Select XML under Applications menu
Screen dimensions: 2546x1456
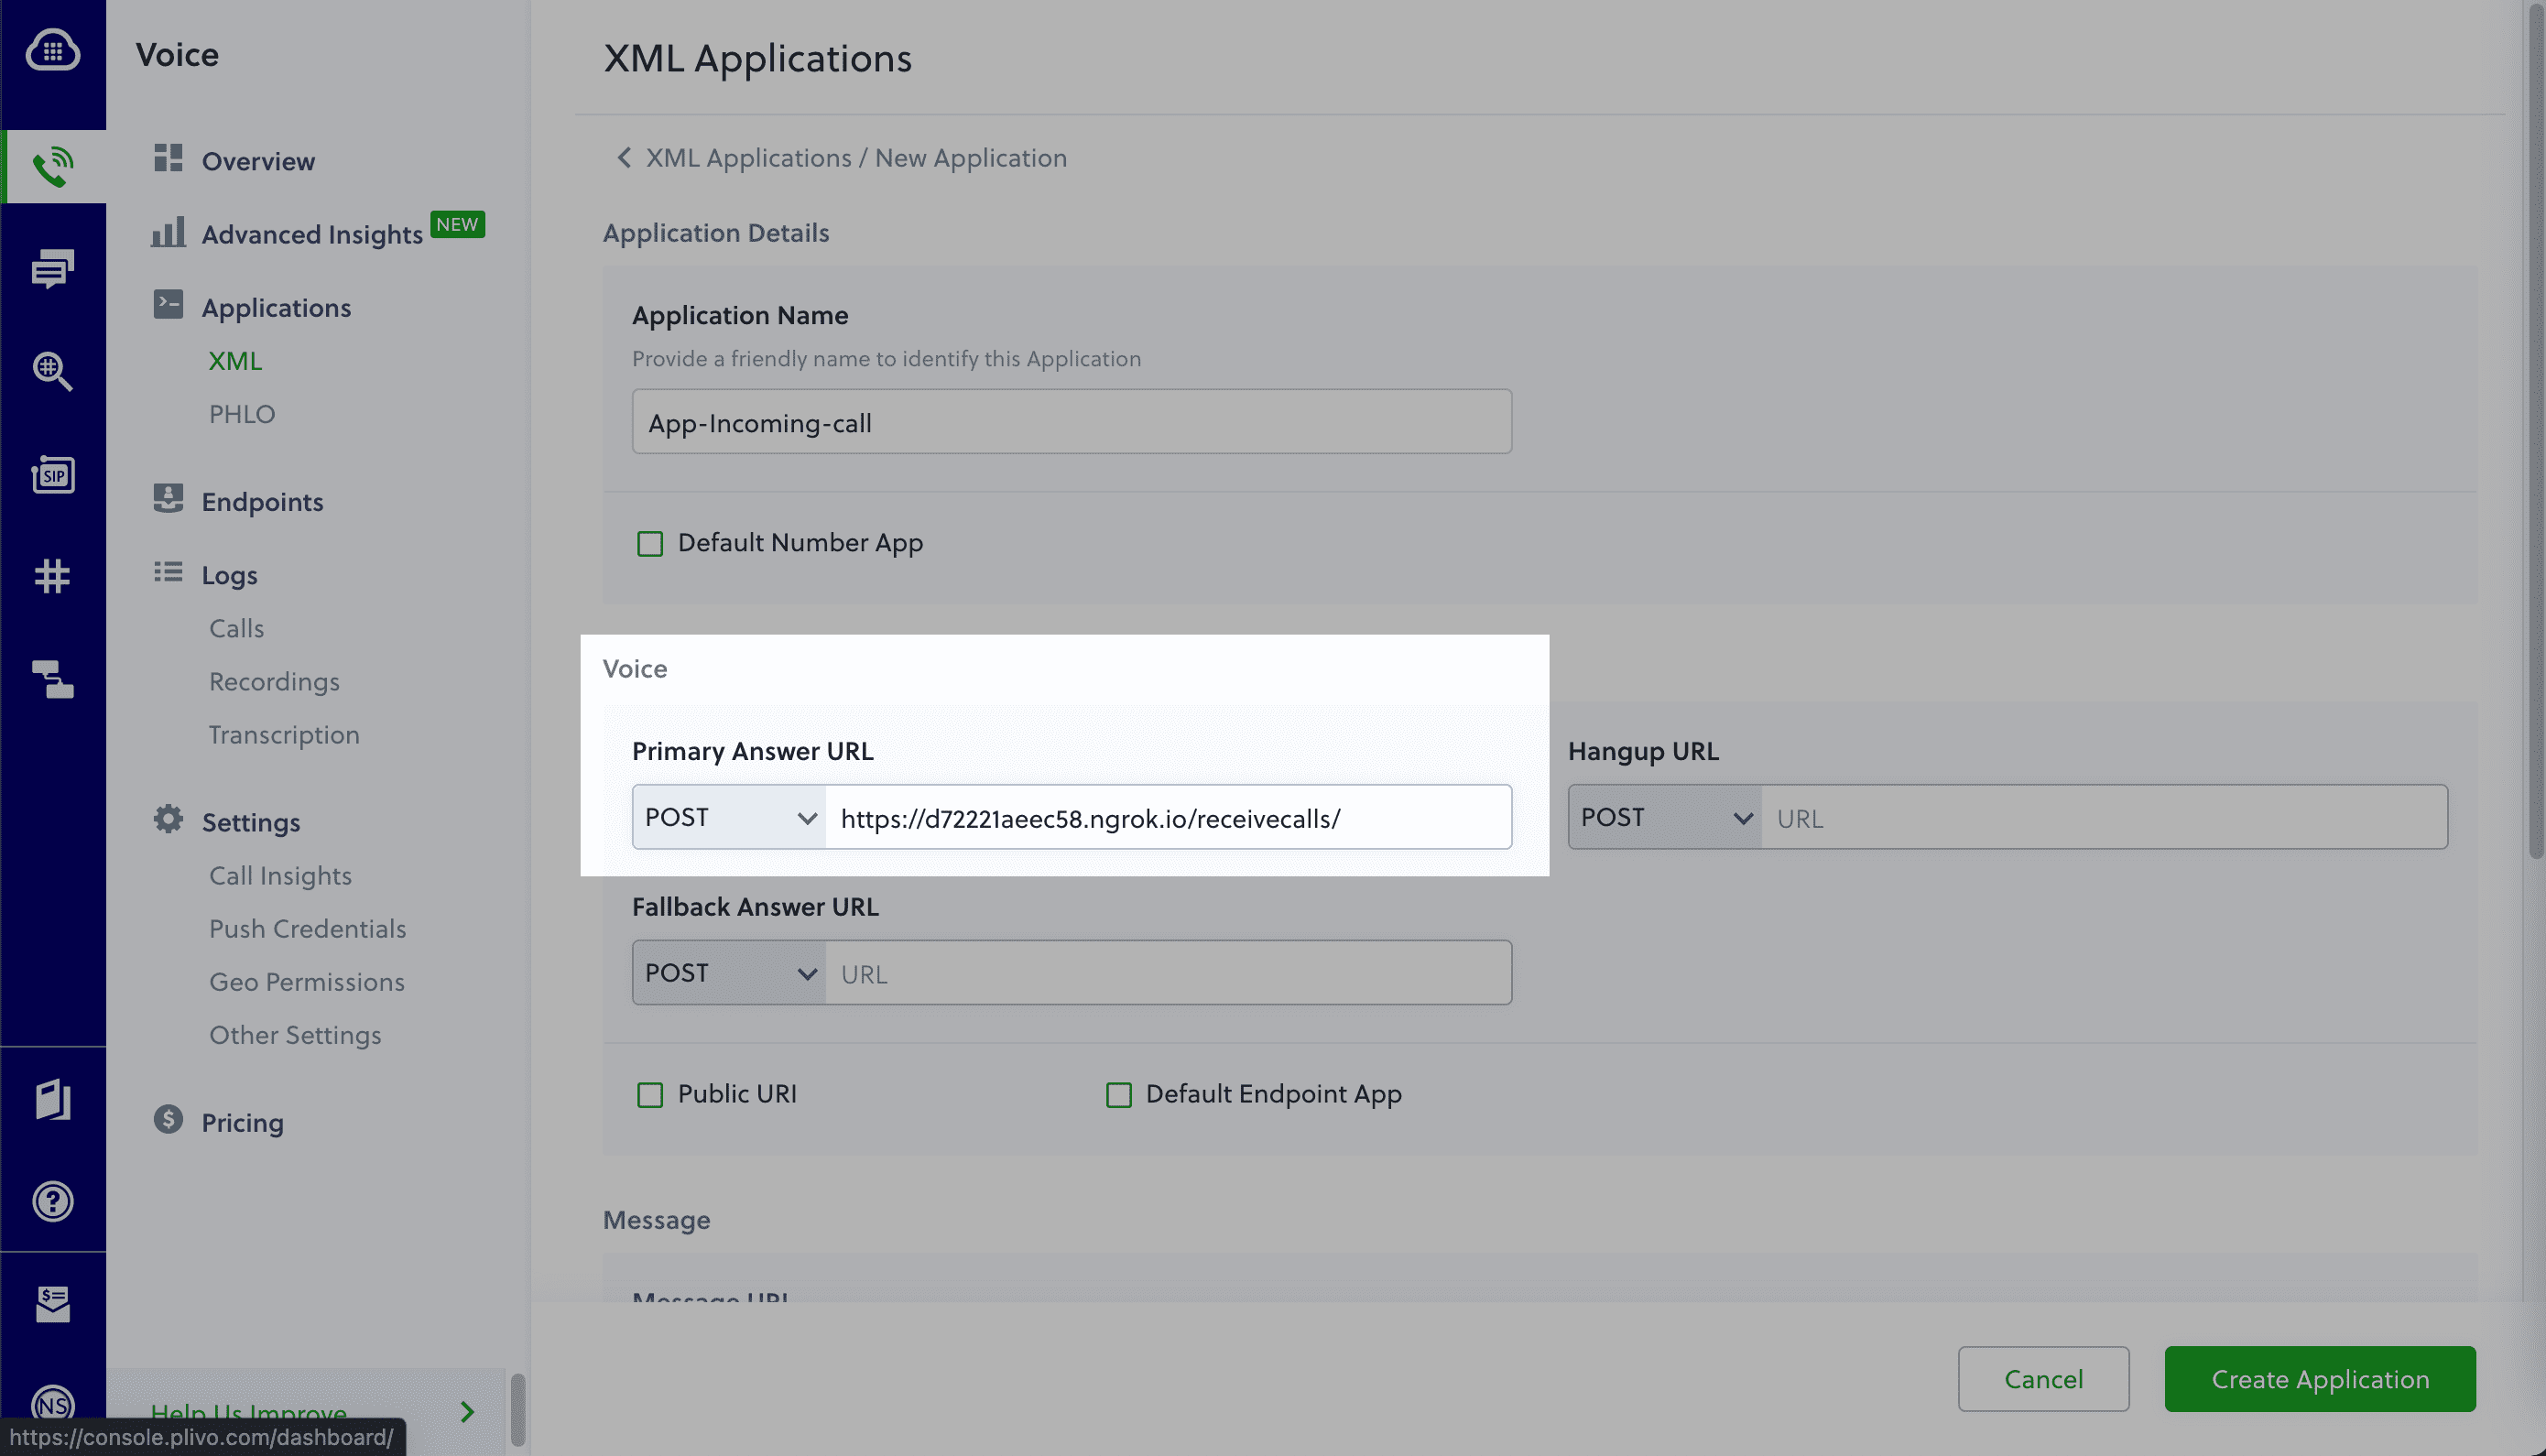(234, 360)
